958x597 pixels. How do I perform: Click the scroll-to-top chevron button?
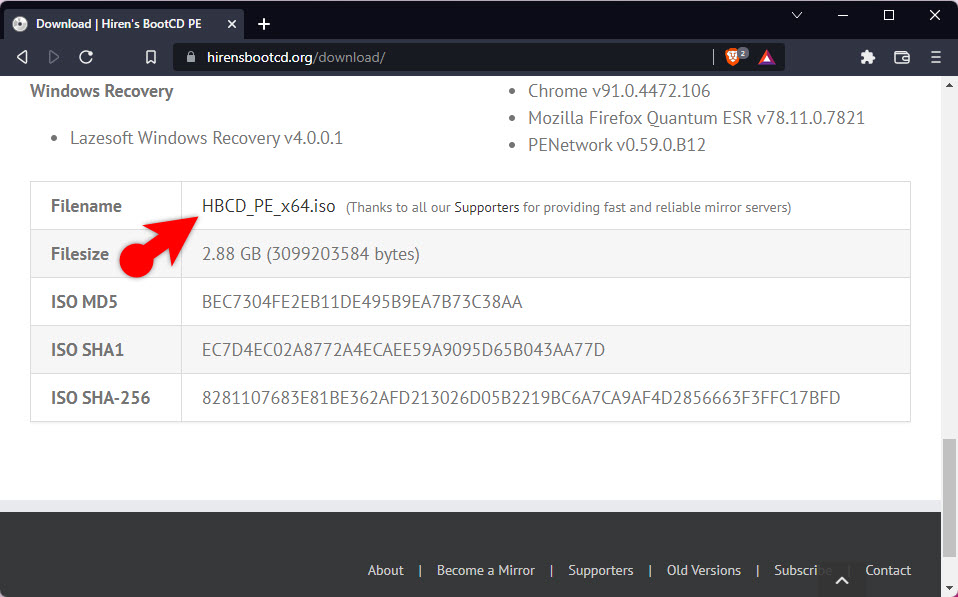[x=842, y=580]
